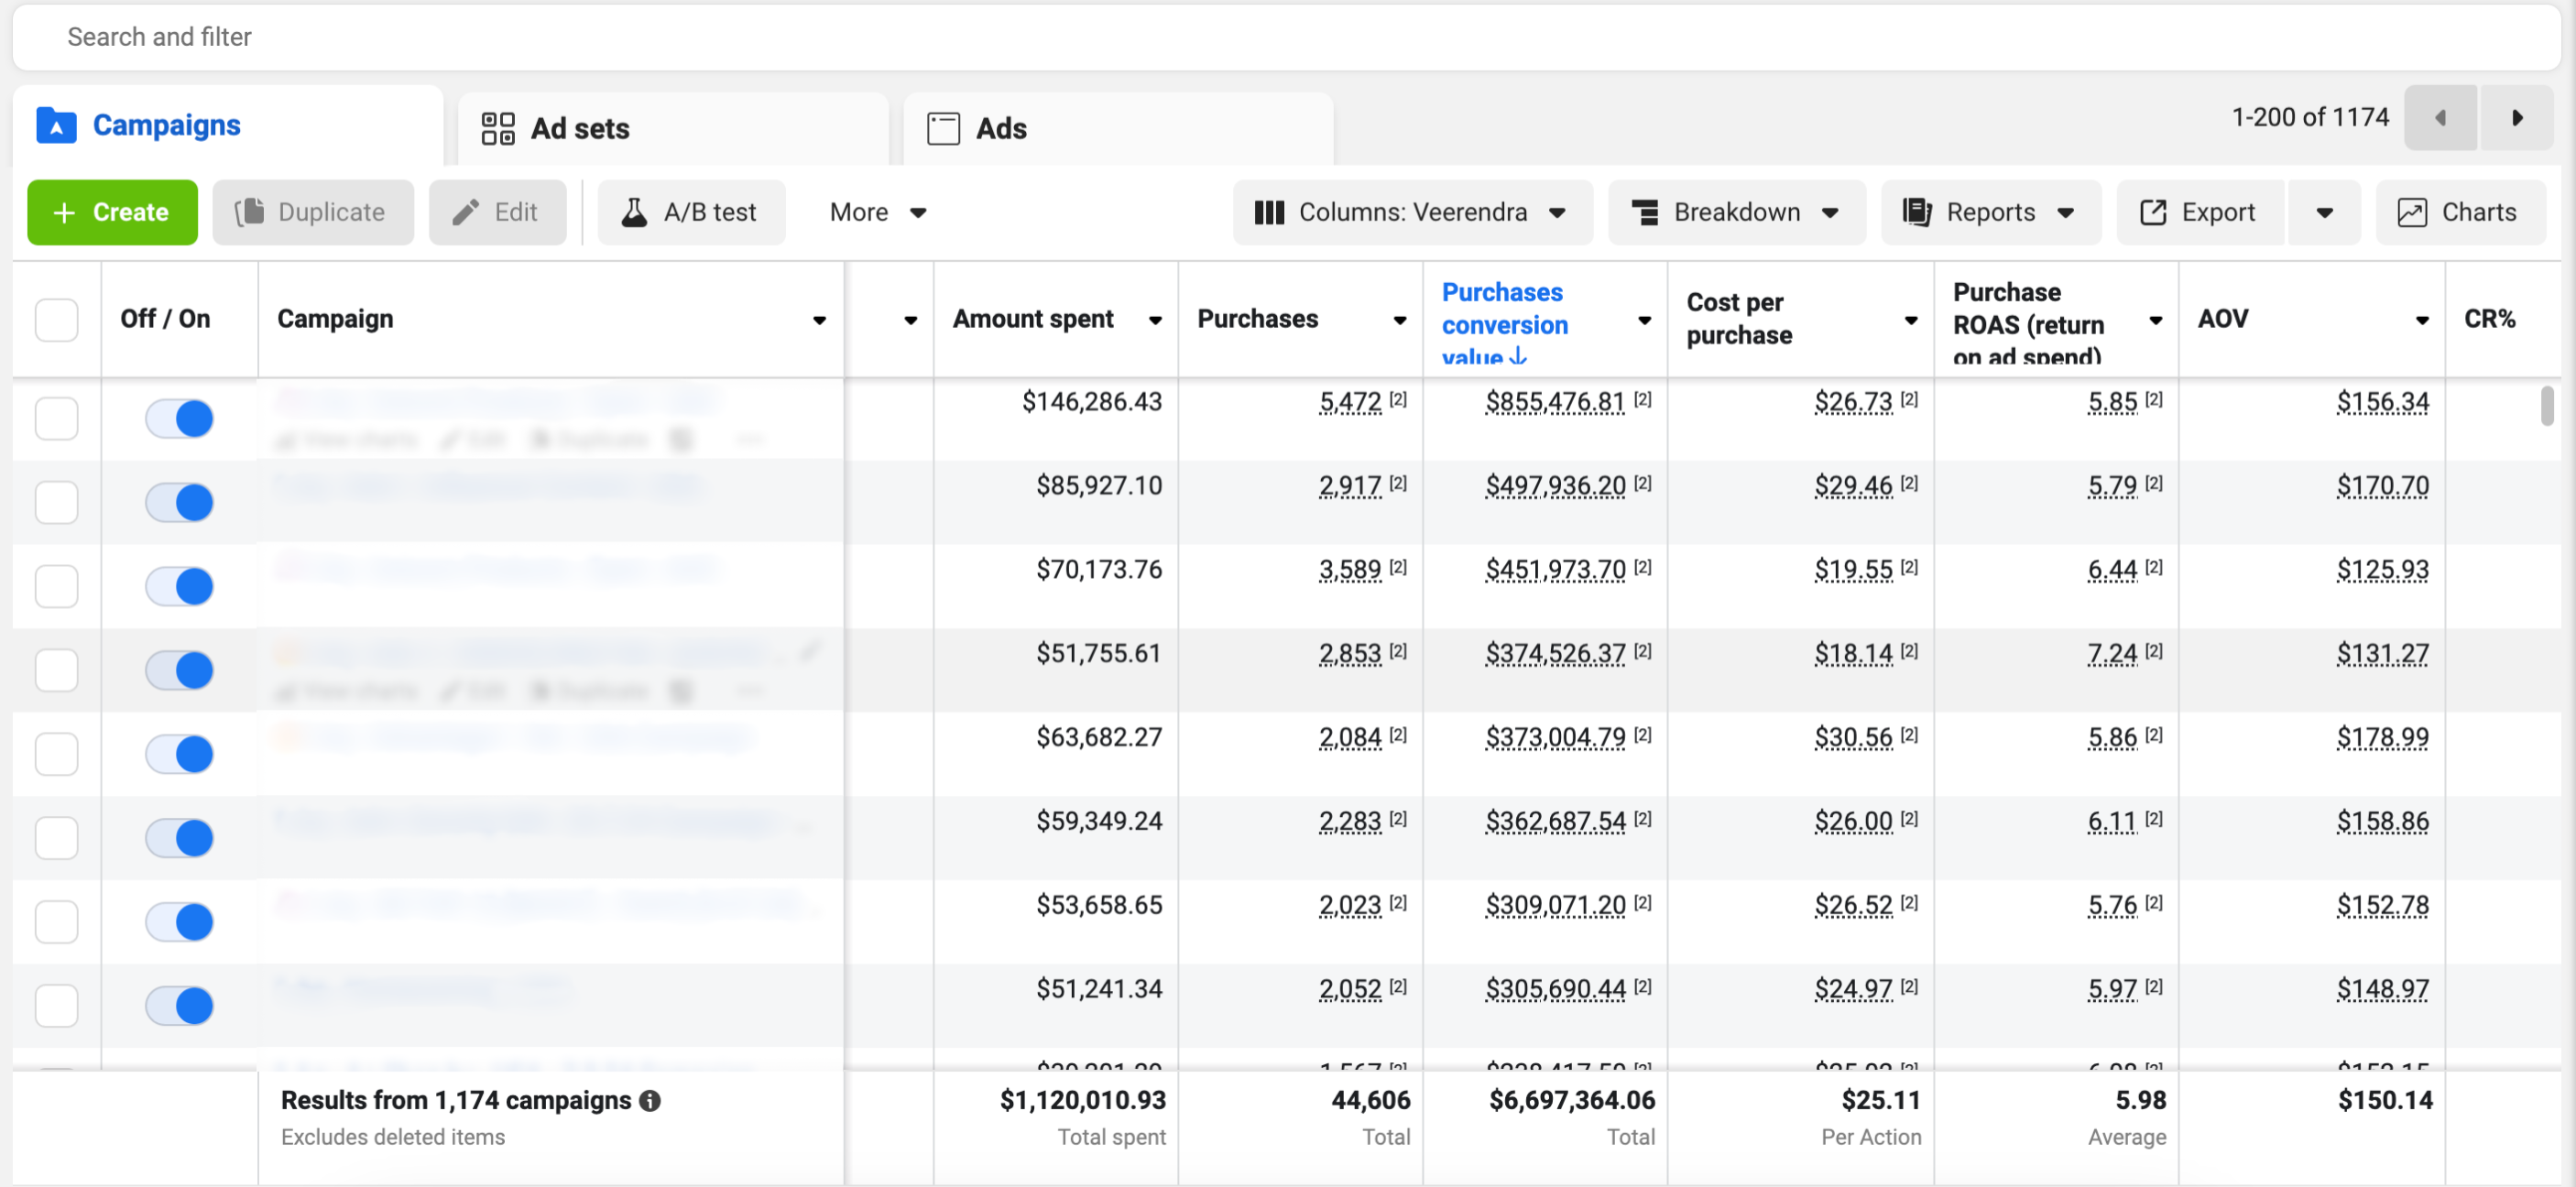Click the green Create plus button

[112, 212]
